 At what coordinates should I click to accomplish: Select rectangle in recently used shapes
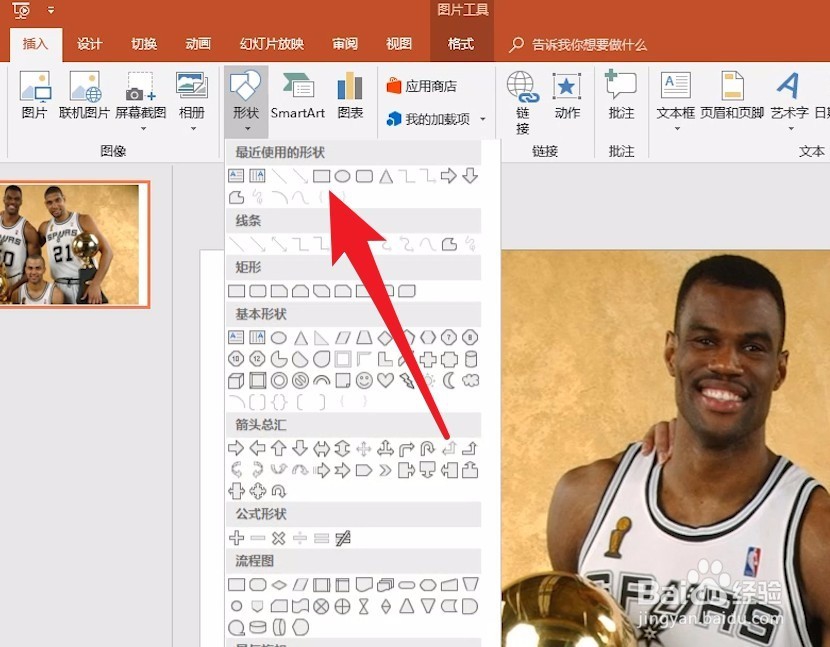[321, 176]
